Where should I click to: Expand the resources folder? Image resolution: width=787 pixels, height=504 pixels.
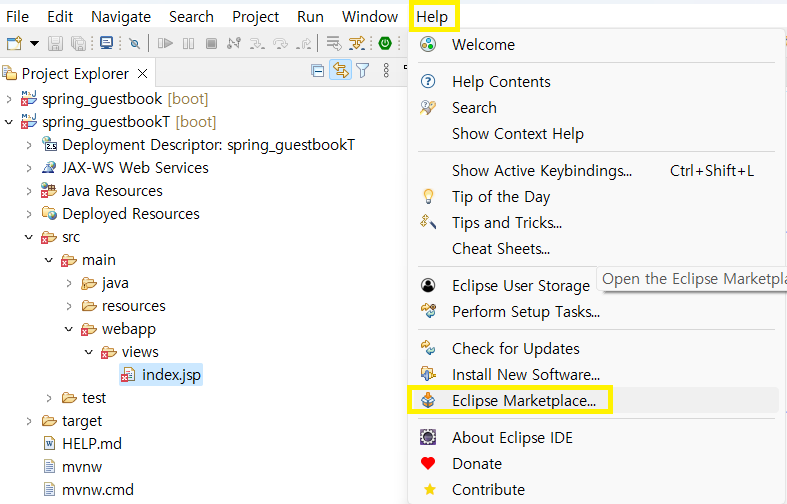[x=69, y=306]
